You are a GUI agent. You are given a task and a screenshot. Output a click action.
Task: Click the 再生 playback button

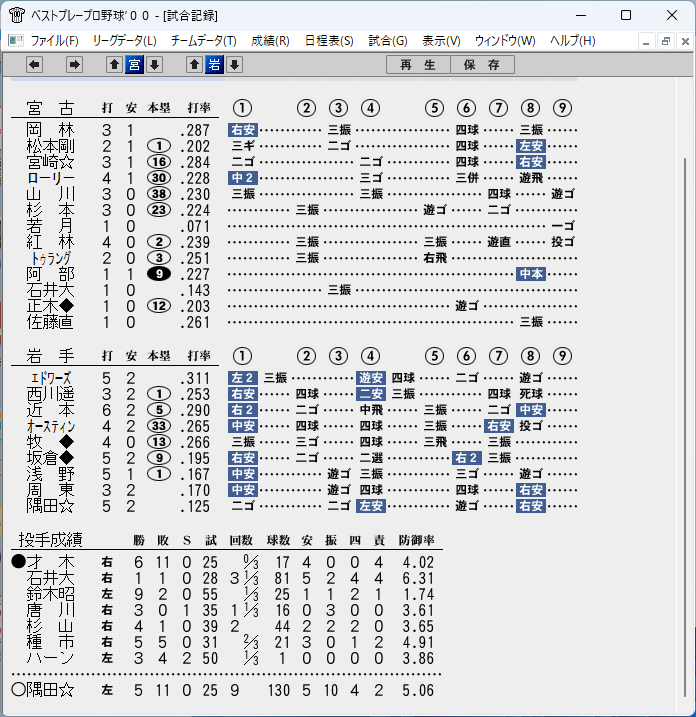click(418, 64)
